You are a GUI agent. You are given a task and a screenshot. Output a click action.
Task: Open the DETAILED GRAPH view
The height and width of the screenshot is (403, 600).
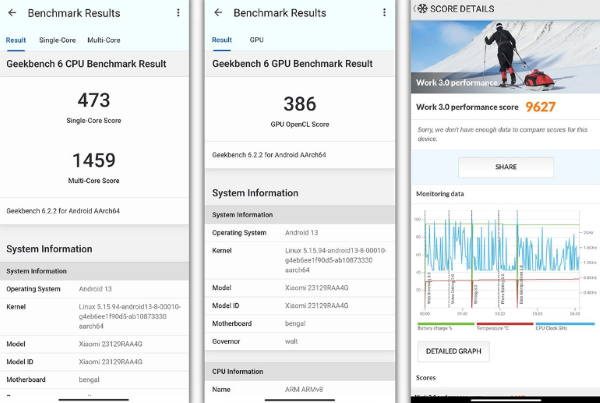pyautogui.click(x=457, y=351)
